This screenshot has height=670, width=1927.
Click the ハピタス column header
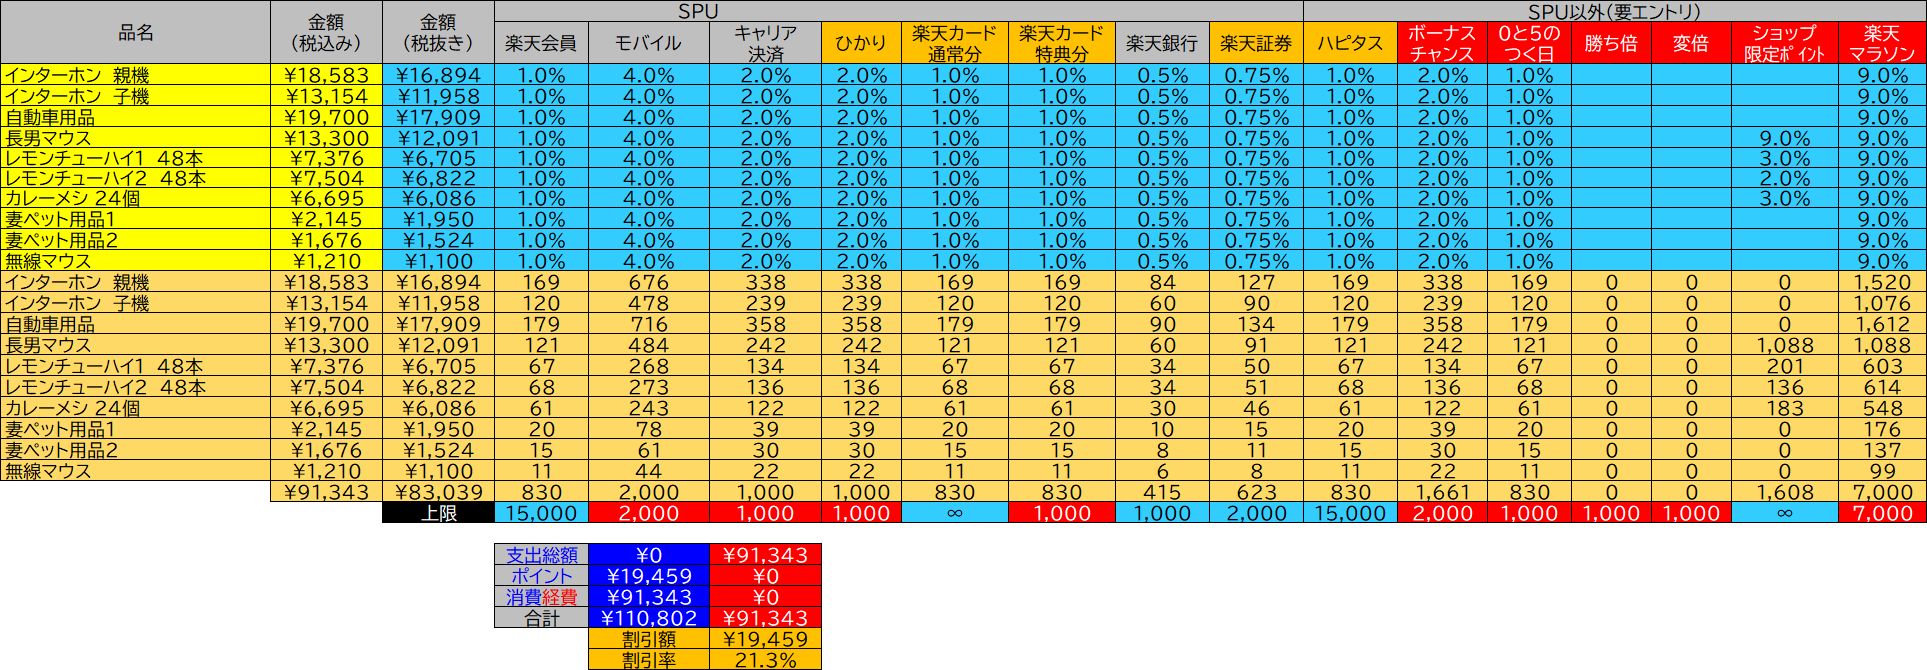point(1350,43)
